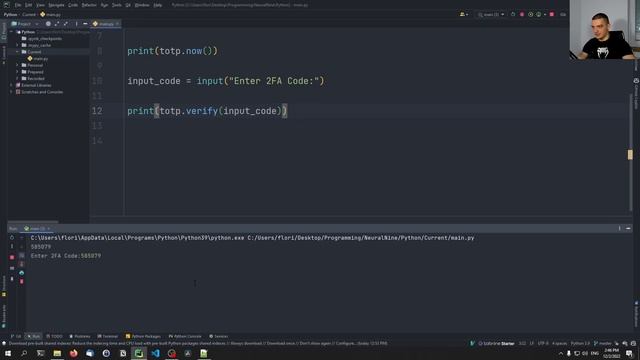640x360 pixels.
Task: Open the Tools menu
Action: 116,5
